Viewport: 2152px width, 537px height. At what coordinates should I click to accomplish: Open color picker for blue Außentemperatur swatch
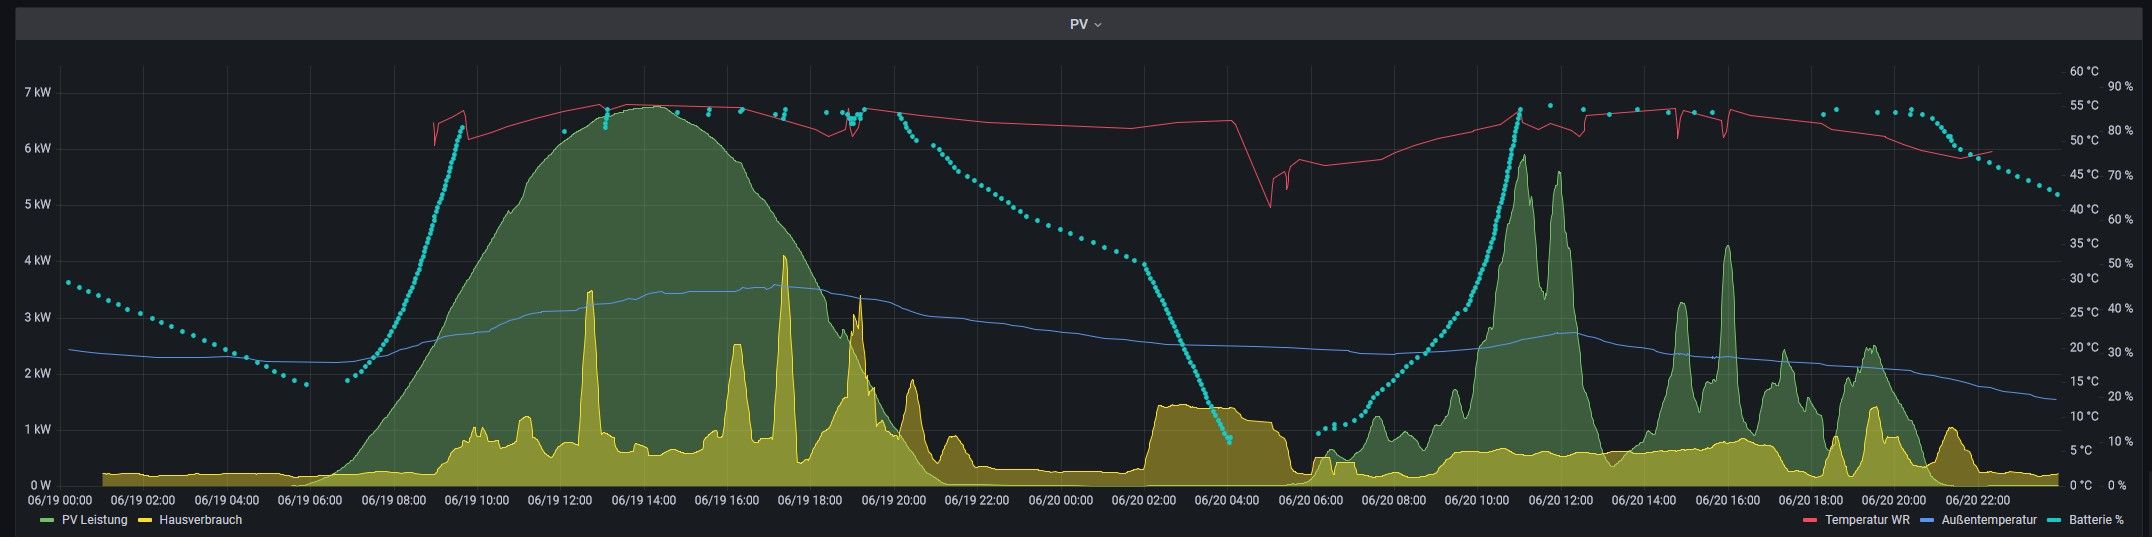click(x=1927, y=521)
